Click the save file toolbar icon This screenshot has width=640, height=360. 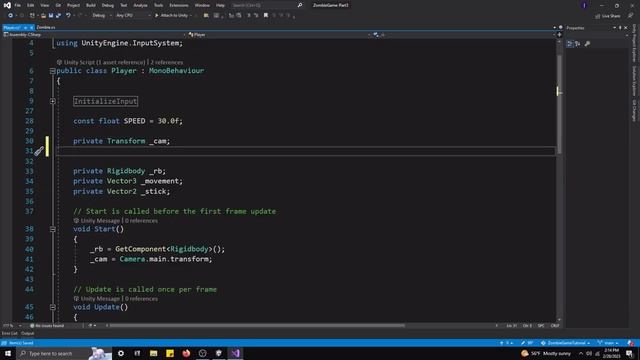(x=51, y=16)
